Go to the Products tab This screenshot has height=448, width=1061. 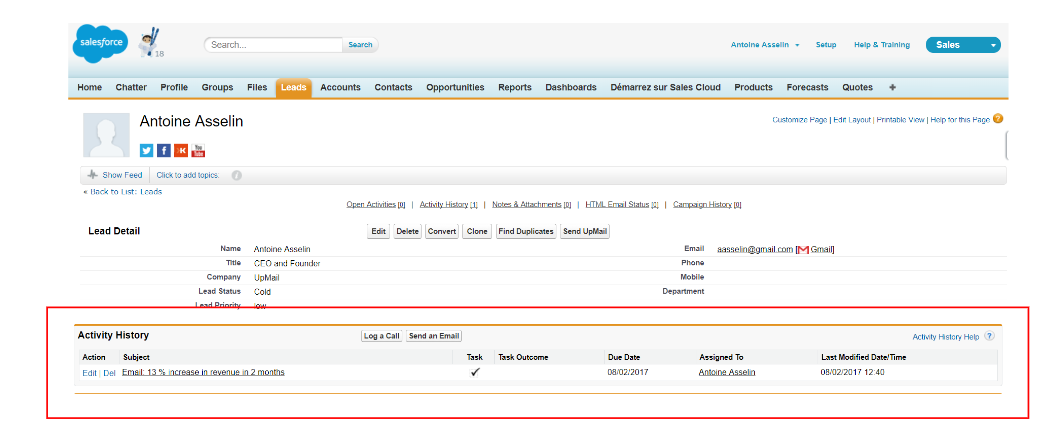click(753, 87)
